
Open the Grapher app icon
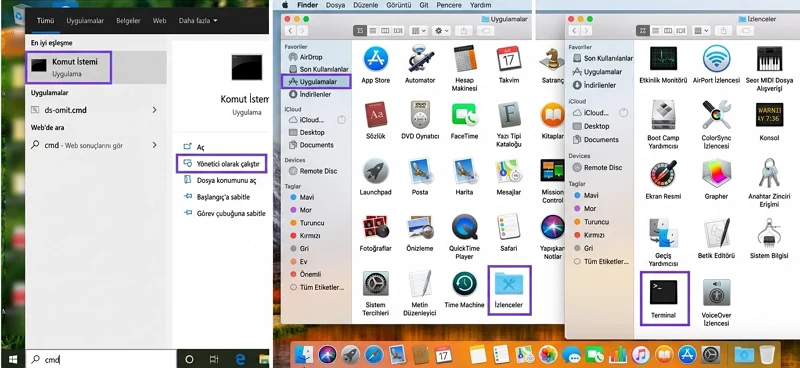click(x=716, y=174)
